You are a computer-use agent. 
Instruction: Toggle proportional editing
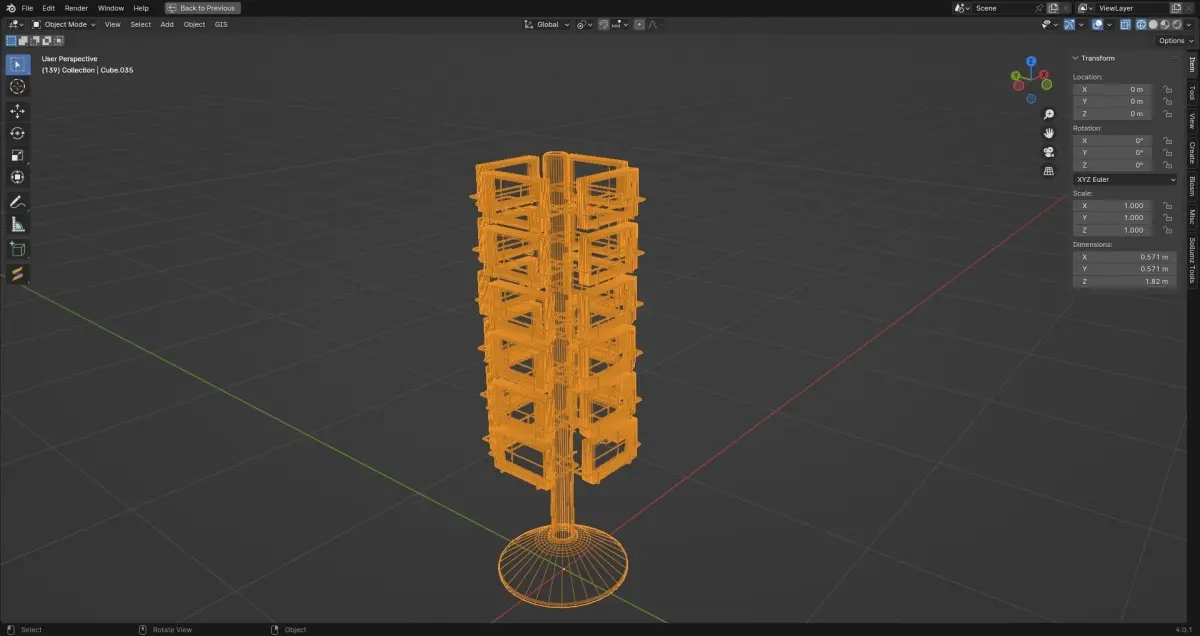coord(640,24)
